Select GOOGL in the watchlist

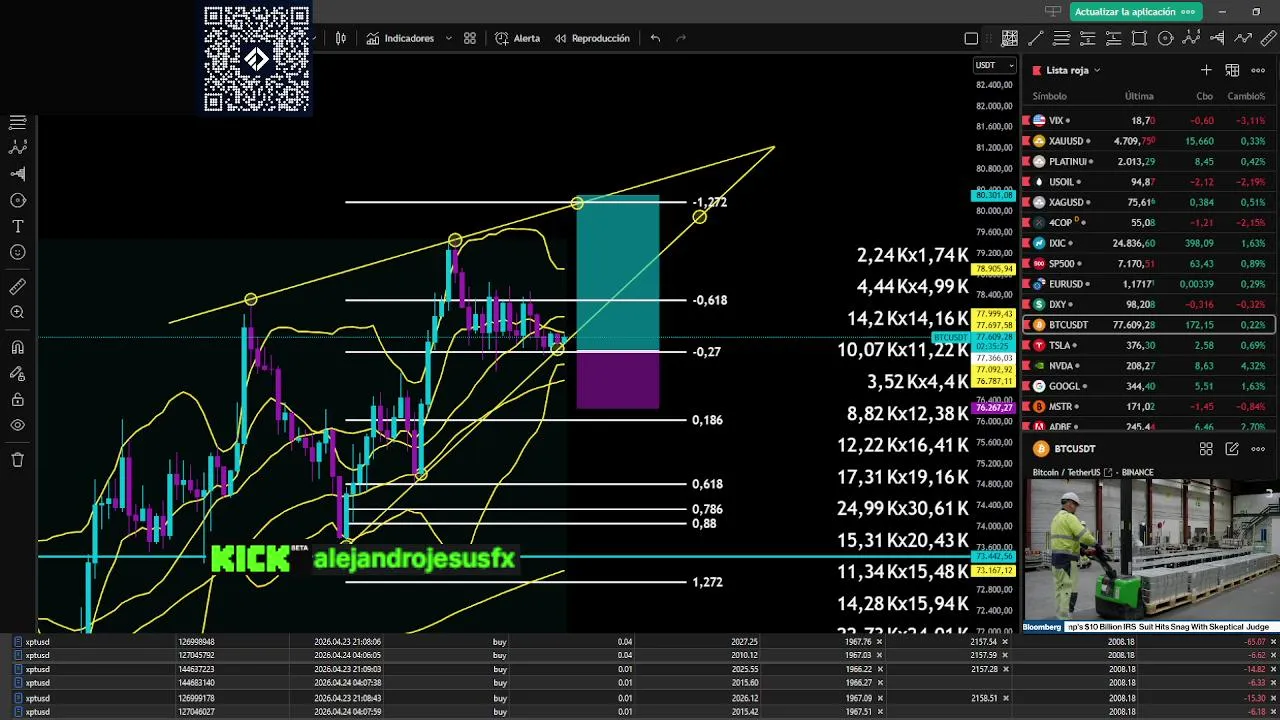click(x=1148, y=386)
